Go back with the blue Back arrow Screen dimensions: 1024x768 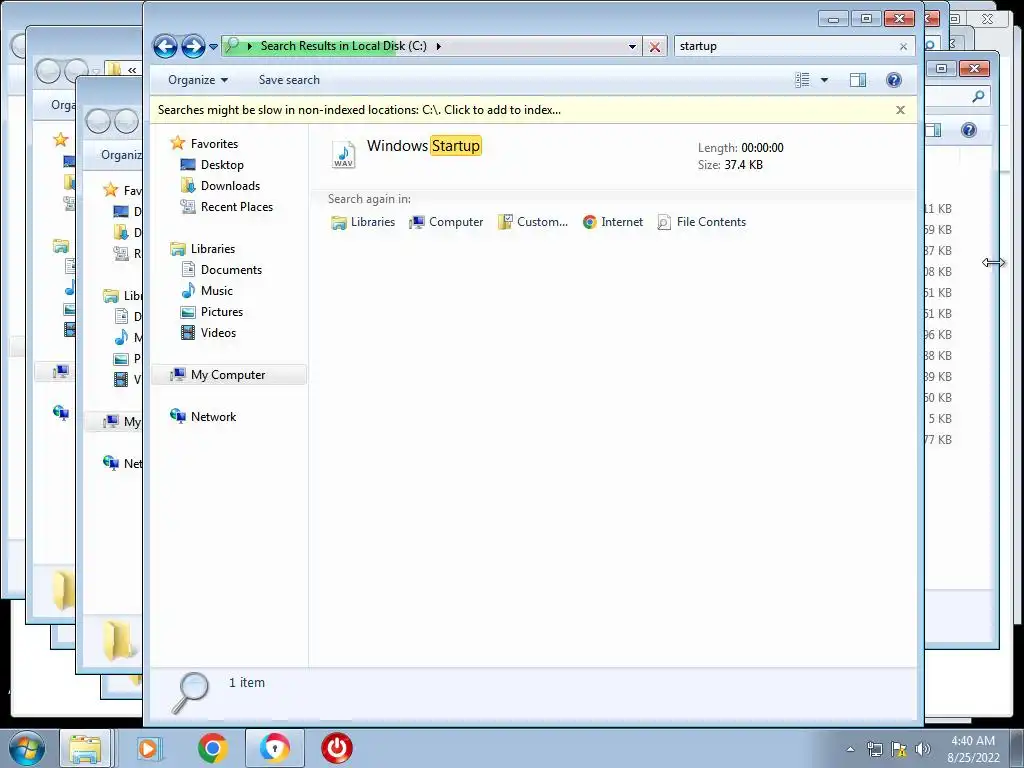[165, 46]
